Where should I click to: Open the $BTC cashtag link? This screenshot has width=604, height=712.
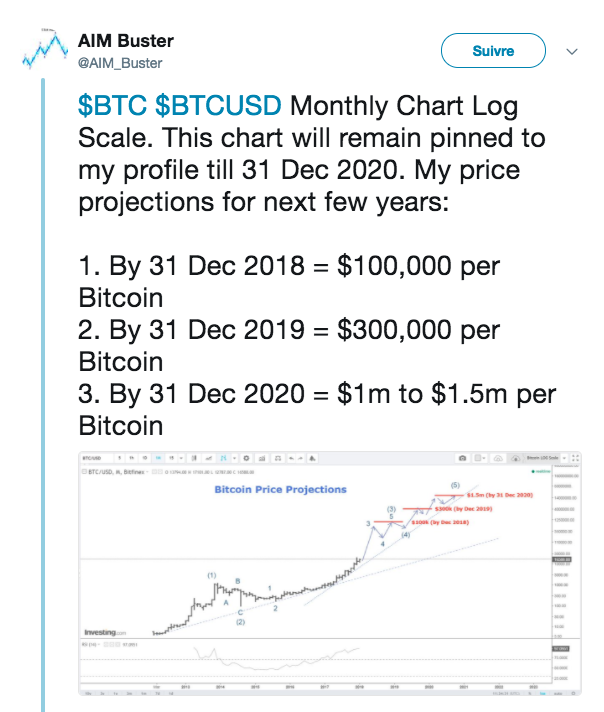pos(112,105)
